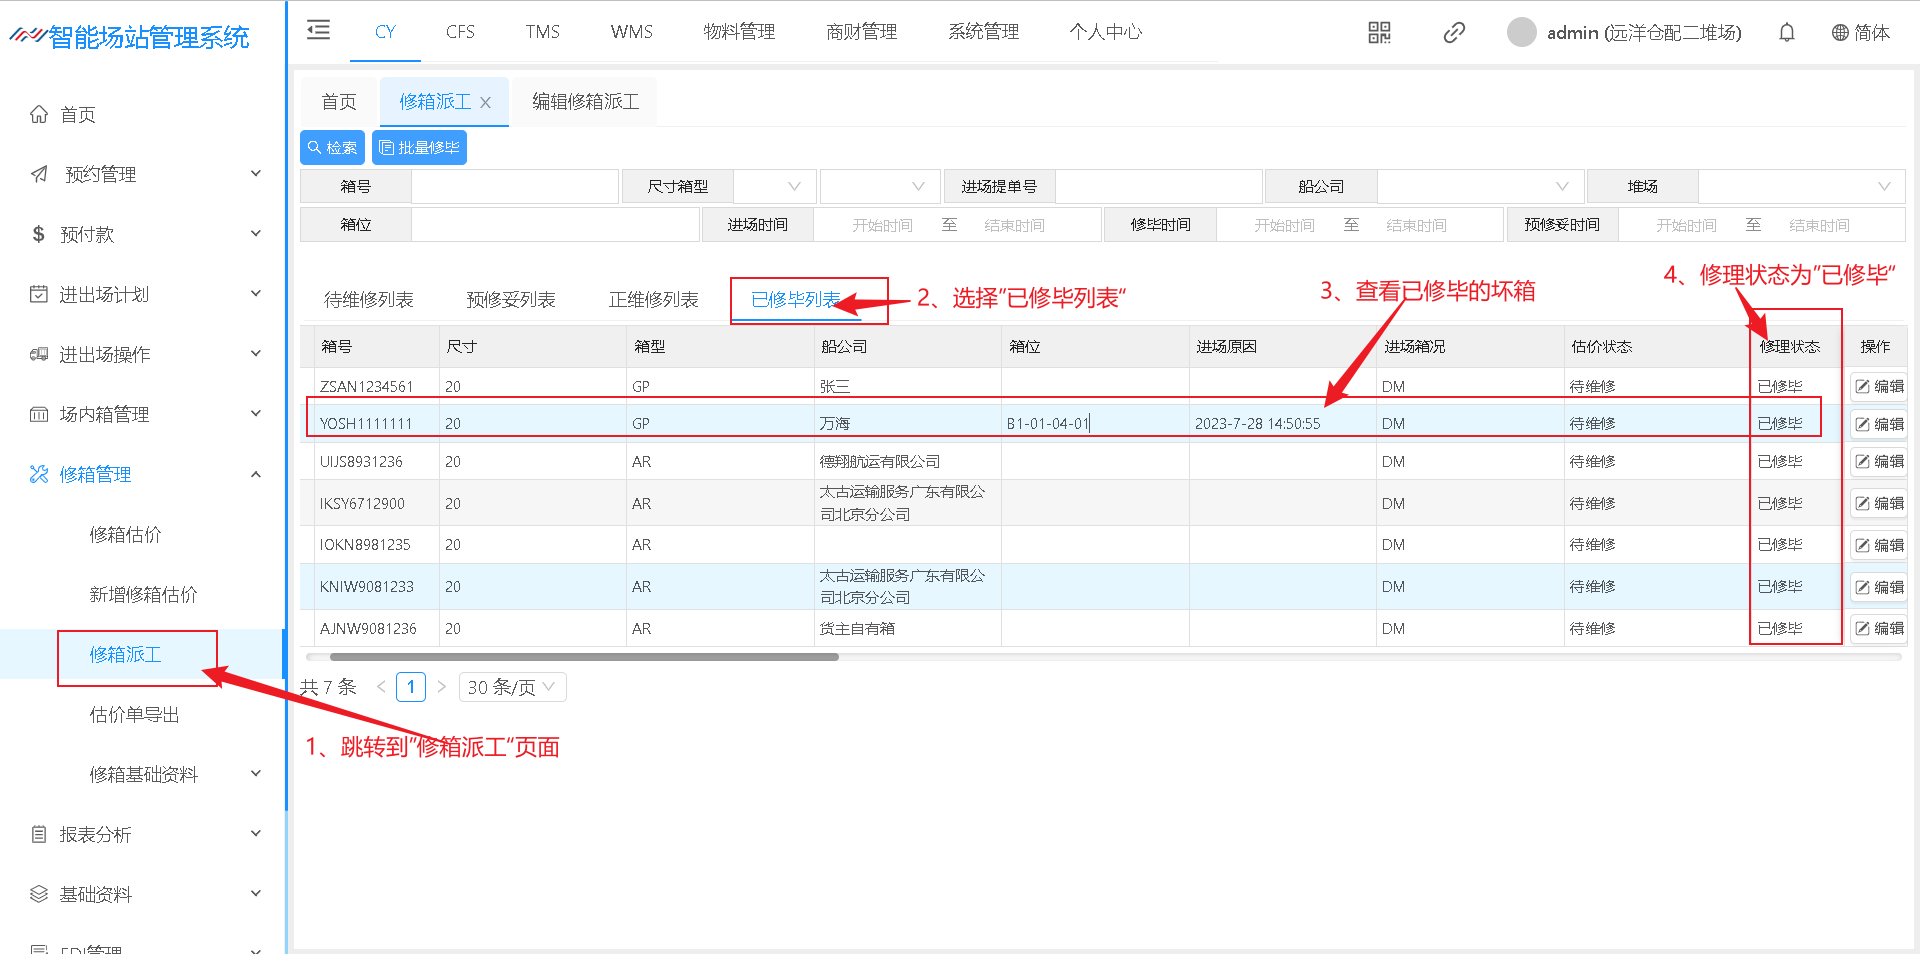Select the WMS top menu item
Image resolution: width=1920 pixels, height=954 pixels.
(631, 32)
